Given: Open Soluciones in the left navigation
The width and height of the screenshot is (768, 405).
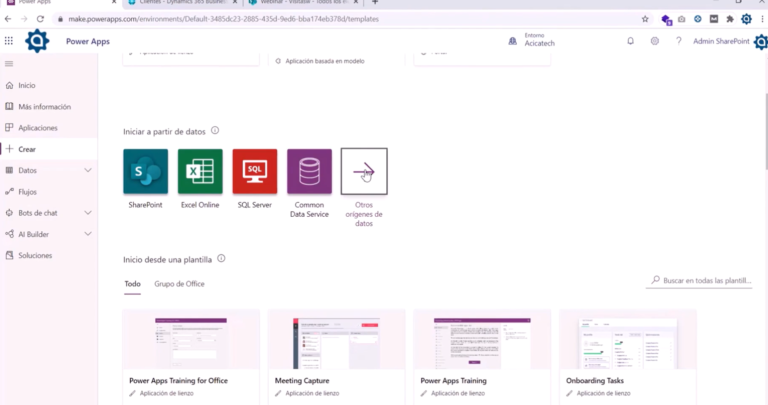Looking at the screenshot, I should tap(35, 255).
